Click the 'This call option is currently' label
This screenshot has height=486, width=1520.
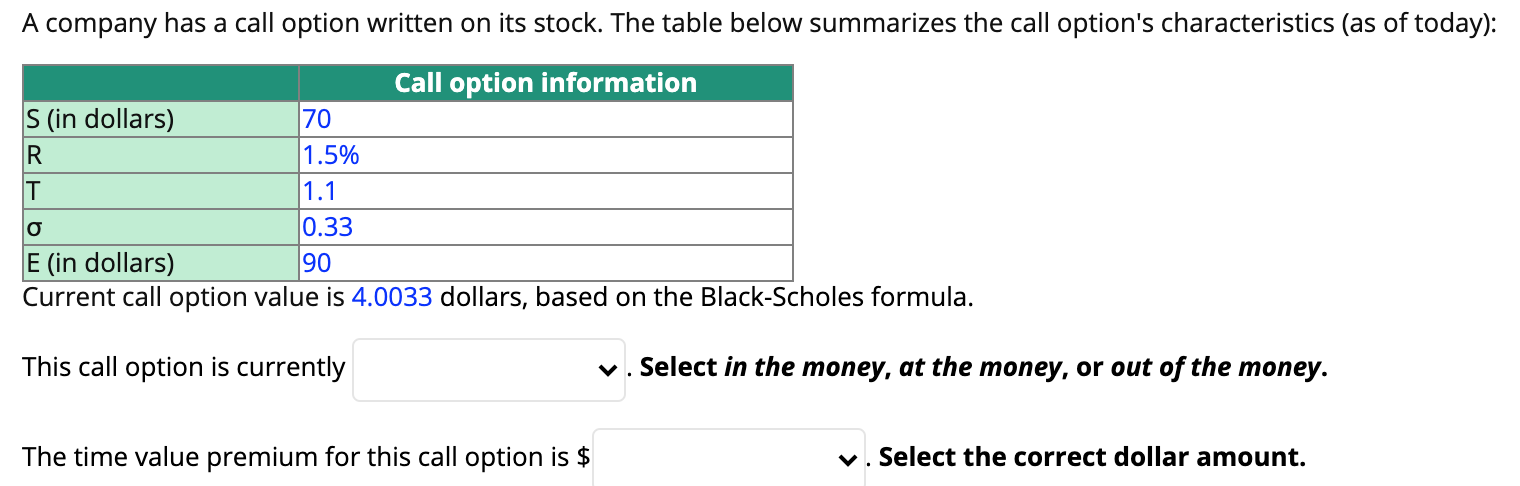pyautogui.click(x=184, y=367)
